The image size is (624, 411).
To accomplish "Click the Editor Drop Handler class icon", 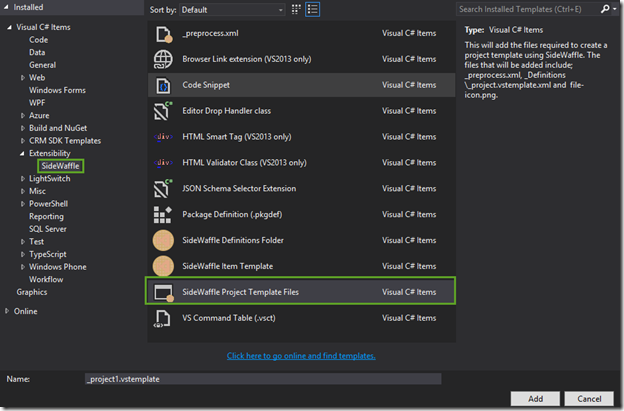I will coord(163,111).
